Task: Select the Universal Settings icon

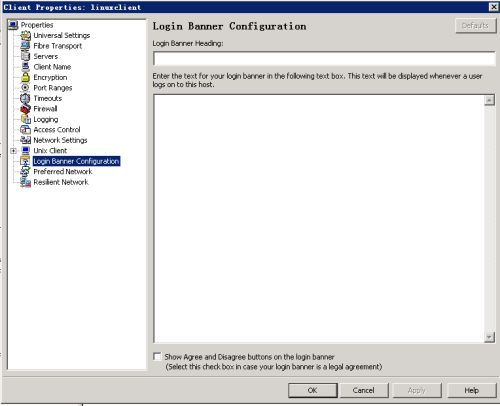Action: point(25,35)
